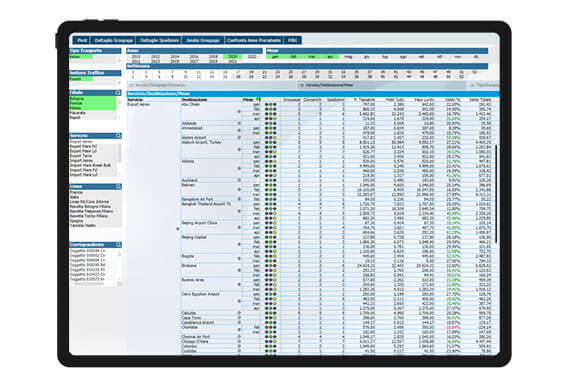Deselect Bologna in the Filiale list
570x390 pixels.
tap(93, 99)
